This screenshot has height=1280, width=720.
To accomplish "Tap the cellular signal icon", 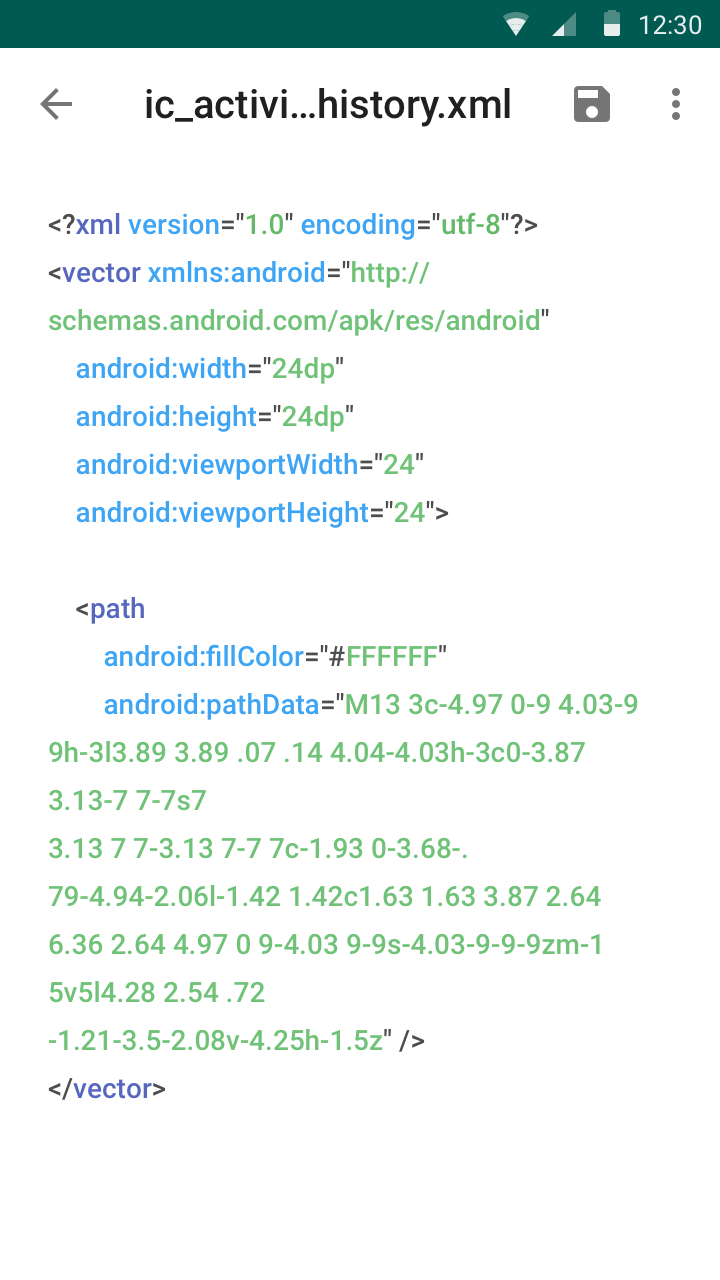I will tap(565, 24).
